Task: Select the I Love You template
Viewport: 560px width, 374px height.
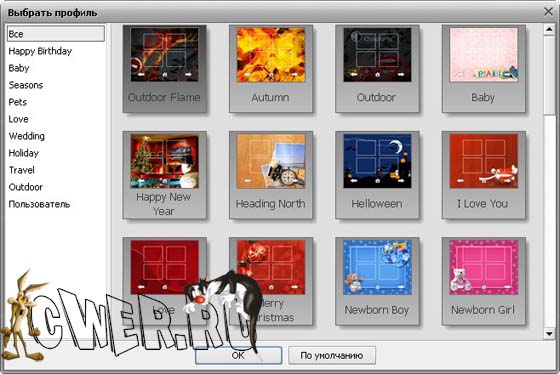Action: [x=484, y=175]
